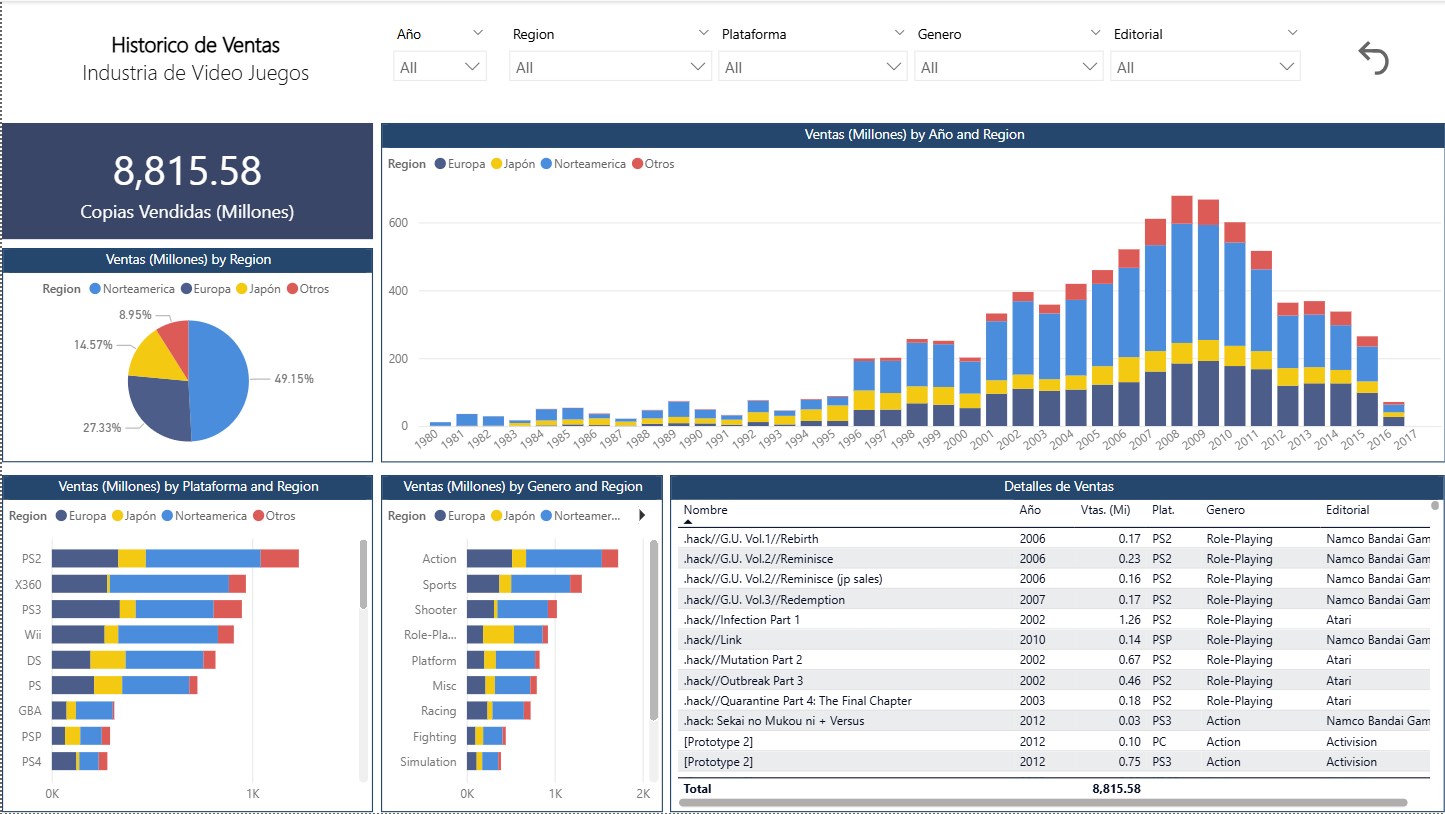Expand the Editorial slicer dropdown
The height and width of the screenshot is (814, 1445).
[x=1204, y=67]
